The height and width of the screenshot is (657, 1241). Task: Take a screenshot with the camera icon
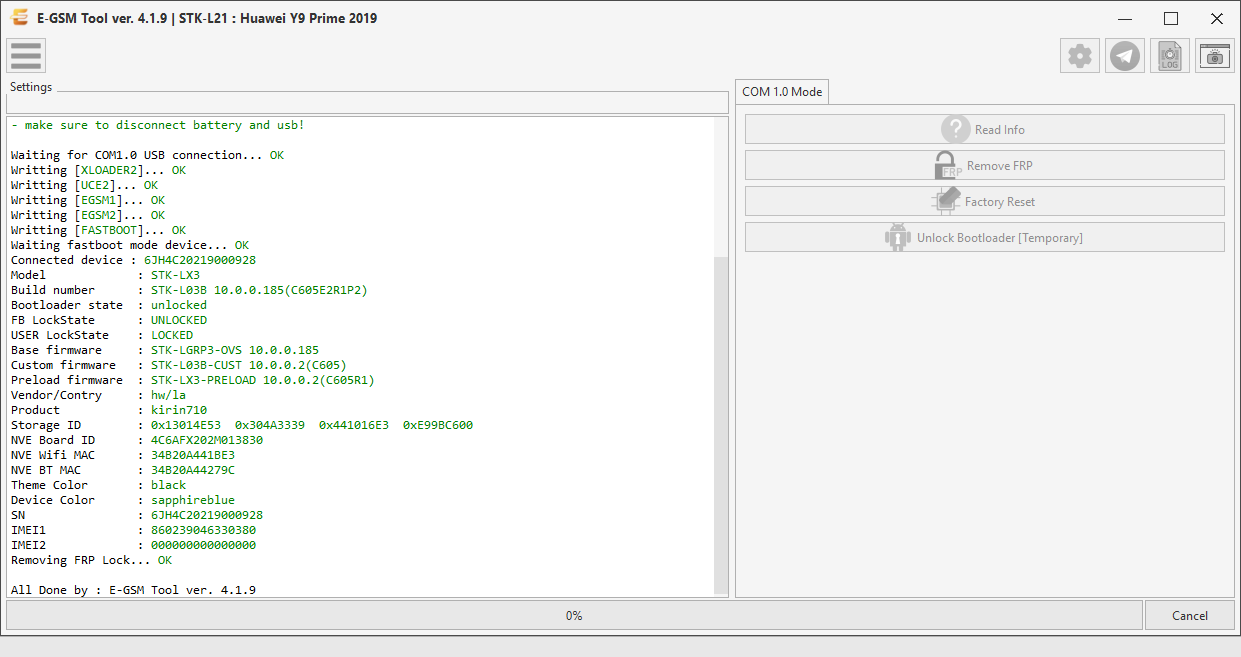1215,56
